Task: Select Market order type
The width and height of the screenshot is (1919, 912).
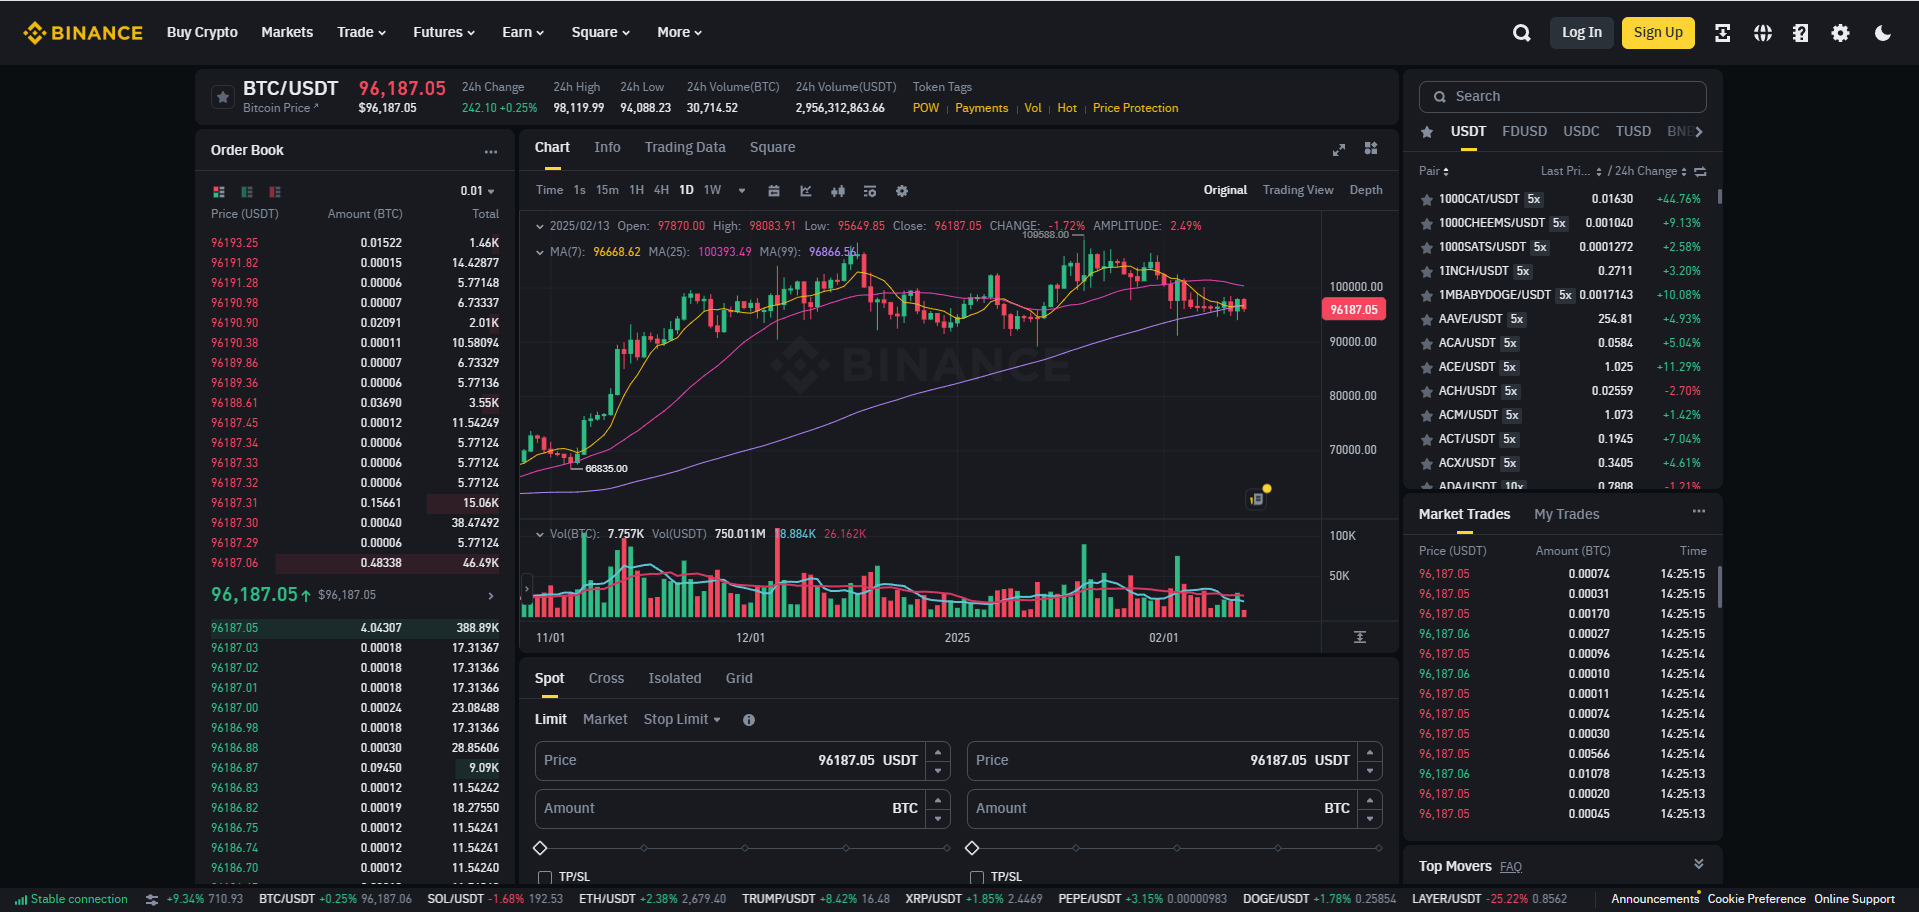Action: pos(605,719)
